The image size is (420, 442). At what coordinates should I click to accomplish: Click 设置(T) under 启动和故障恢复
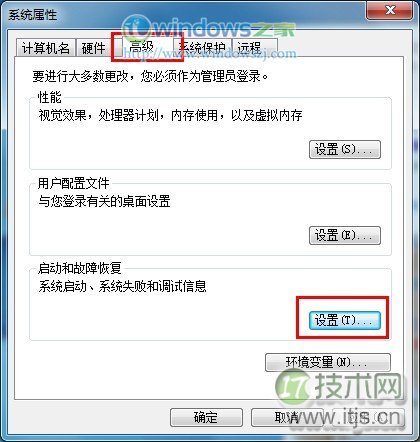(345, 321)
